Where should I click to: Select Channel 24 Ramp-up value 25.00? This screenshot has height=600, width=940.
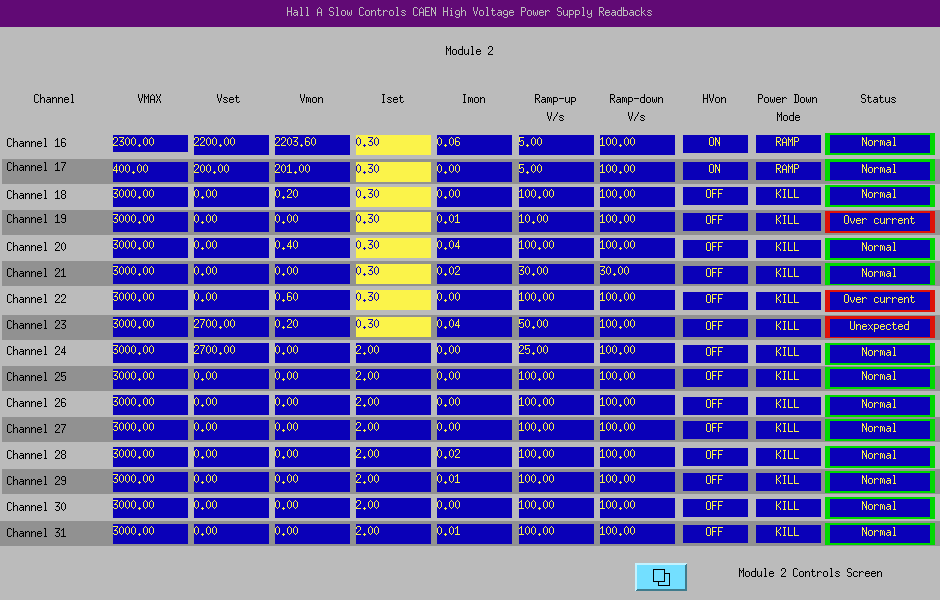pos(556,352)
